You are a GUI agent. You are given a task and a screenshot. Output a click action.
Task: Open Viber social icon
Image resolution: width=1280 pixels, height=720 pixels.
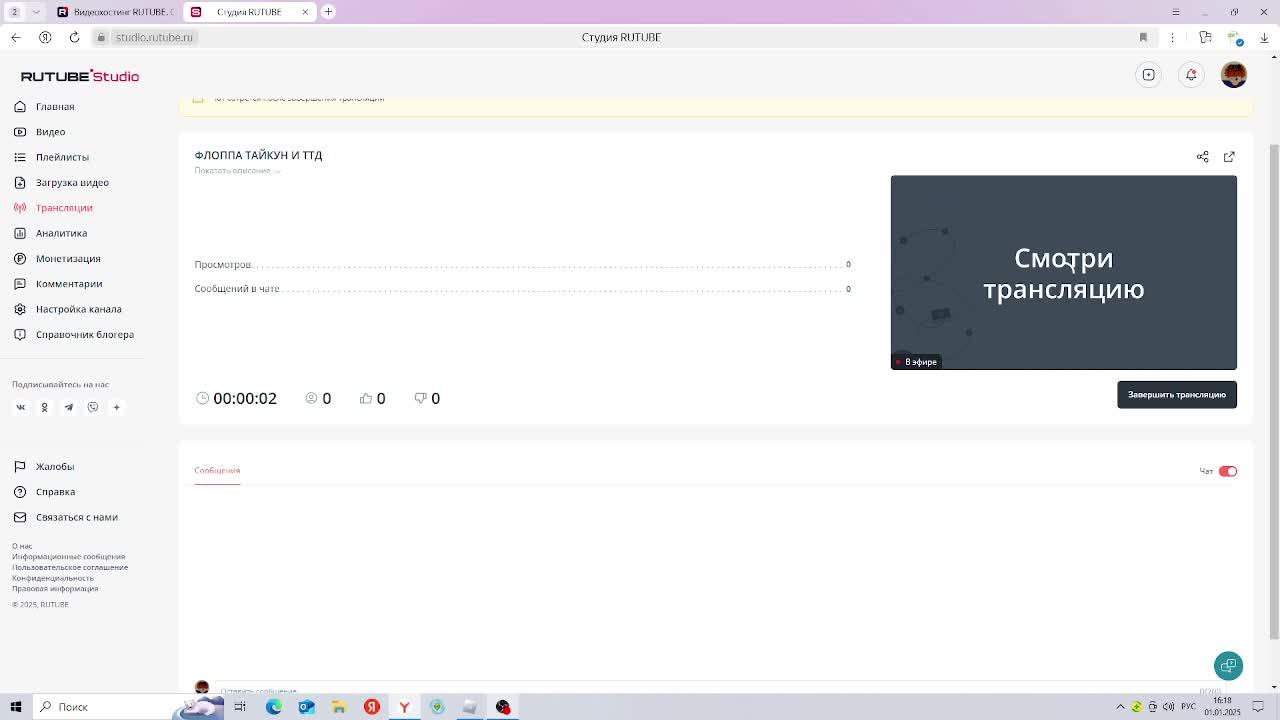pyautogui.click(x=92, y=407)
